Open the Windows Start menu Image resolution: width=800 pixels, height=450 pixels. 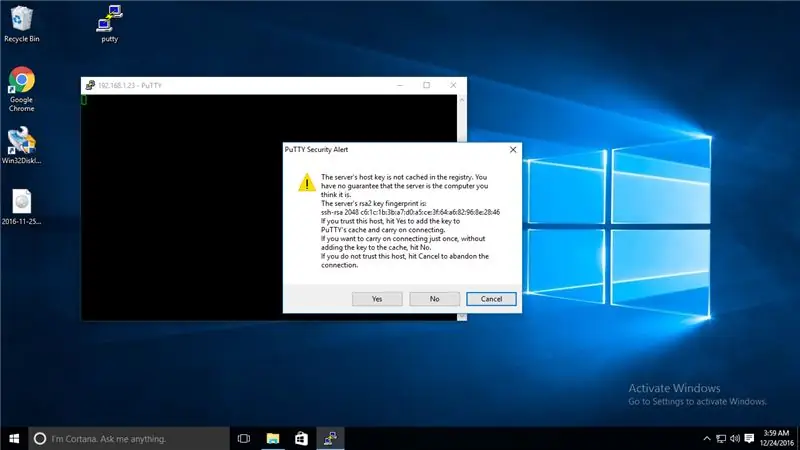(14, 439)
